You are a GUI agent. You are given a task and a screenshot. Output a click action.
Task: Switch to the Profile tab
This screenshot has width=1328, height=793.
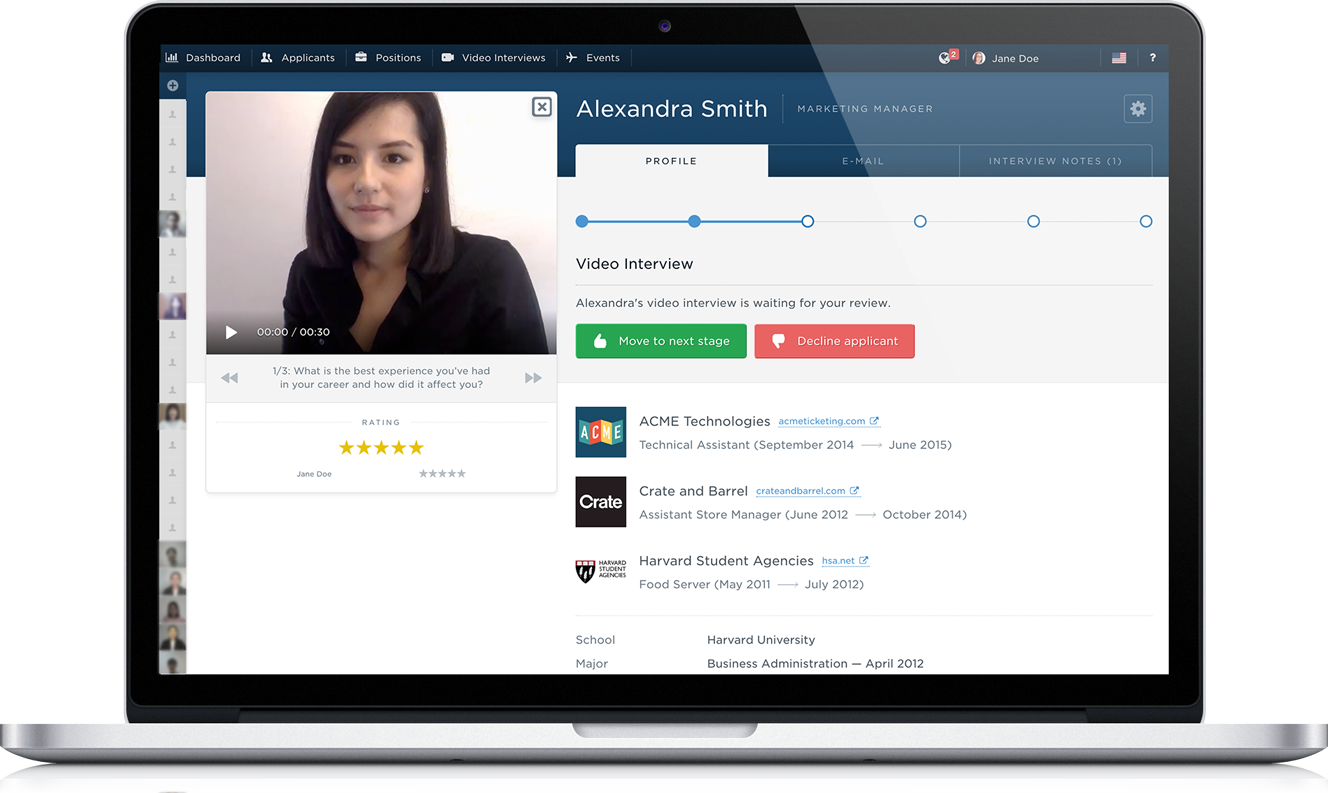(x=671, y=161)
